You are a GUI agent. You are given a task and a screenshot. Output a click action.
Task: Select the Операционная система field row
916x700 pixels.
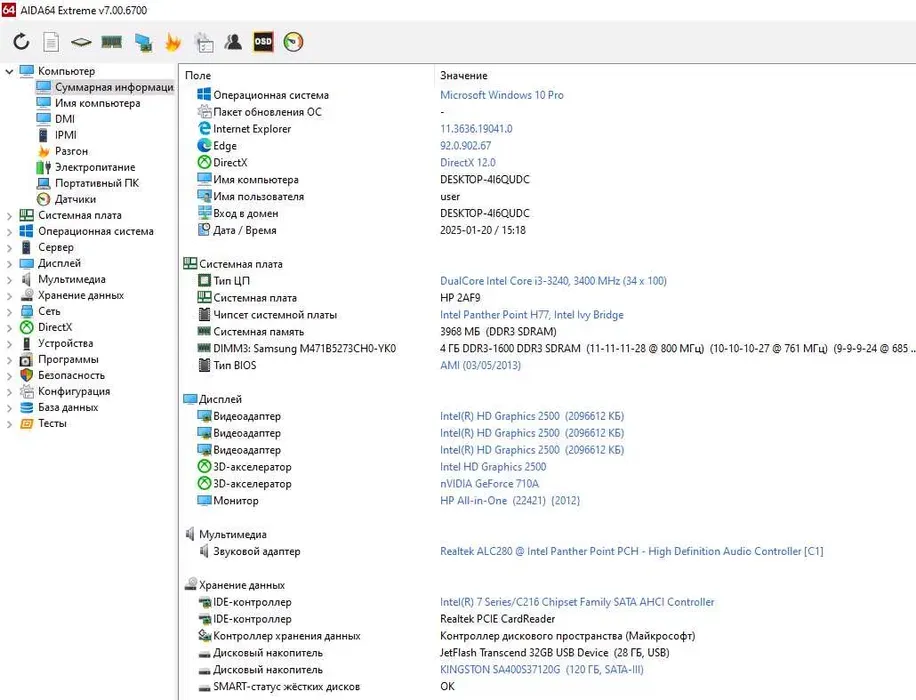tap(263, 95)
